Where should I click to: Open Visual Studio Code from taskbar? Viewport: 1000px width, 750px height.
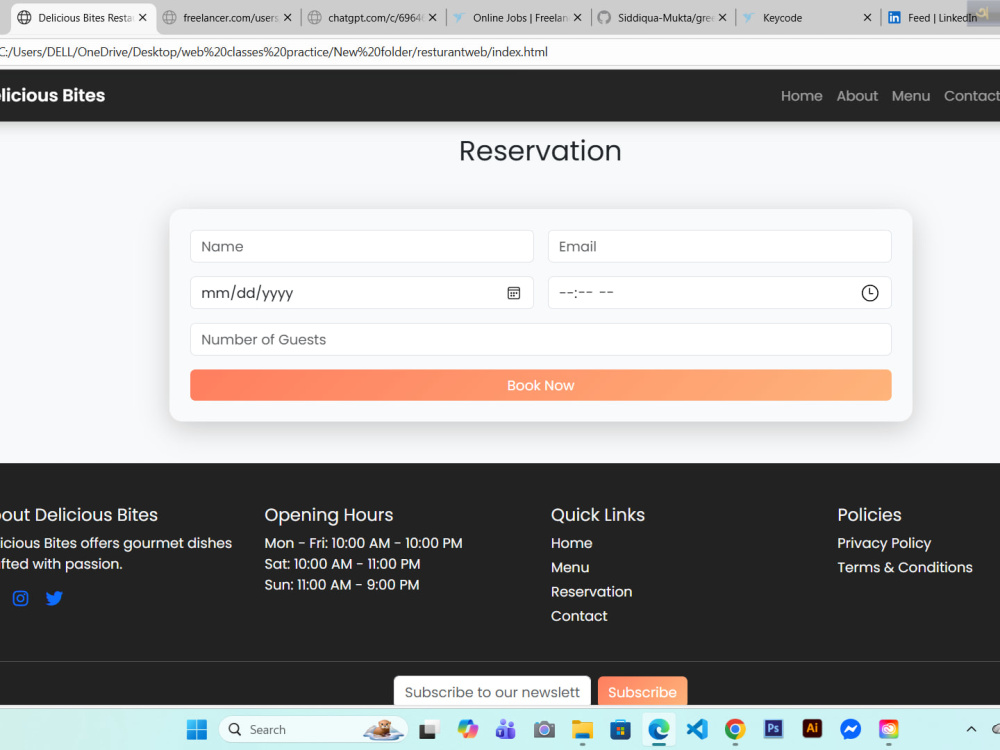697,729
